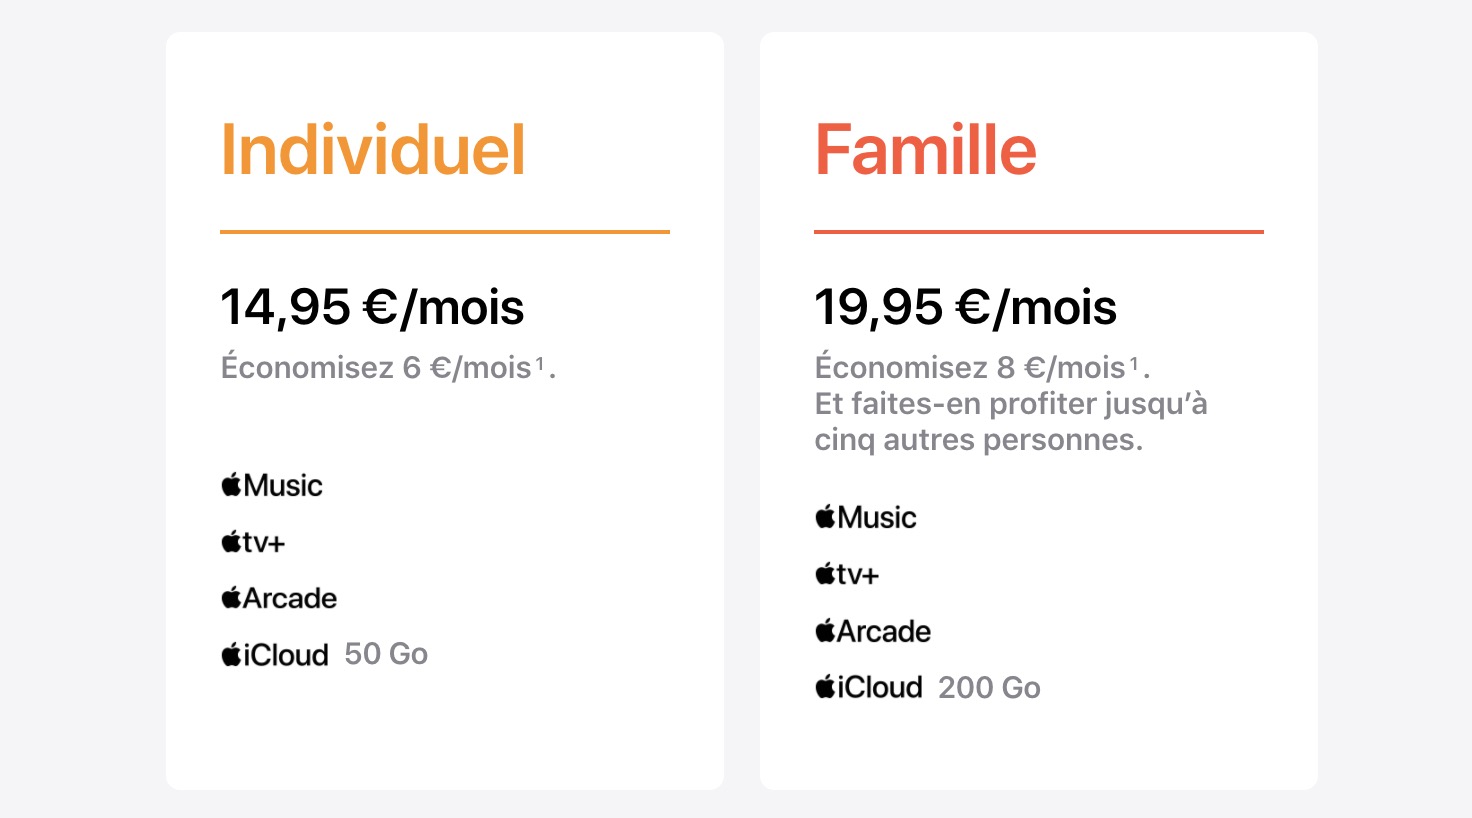Click the 200 Go storage label

click(x=989, y=688)
